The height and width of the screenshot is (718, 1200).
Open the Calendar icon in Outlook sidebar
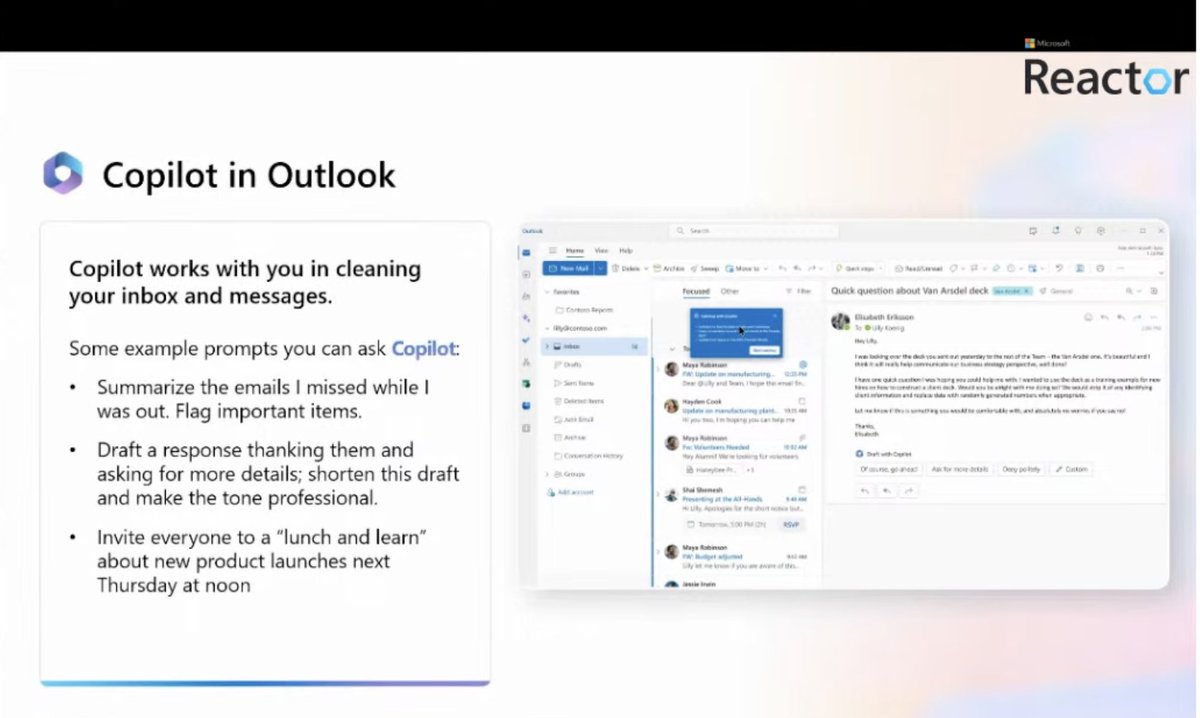pyautogui.click(x=526, y=274)
